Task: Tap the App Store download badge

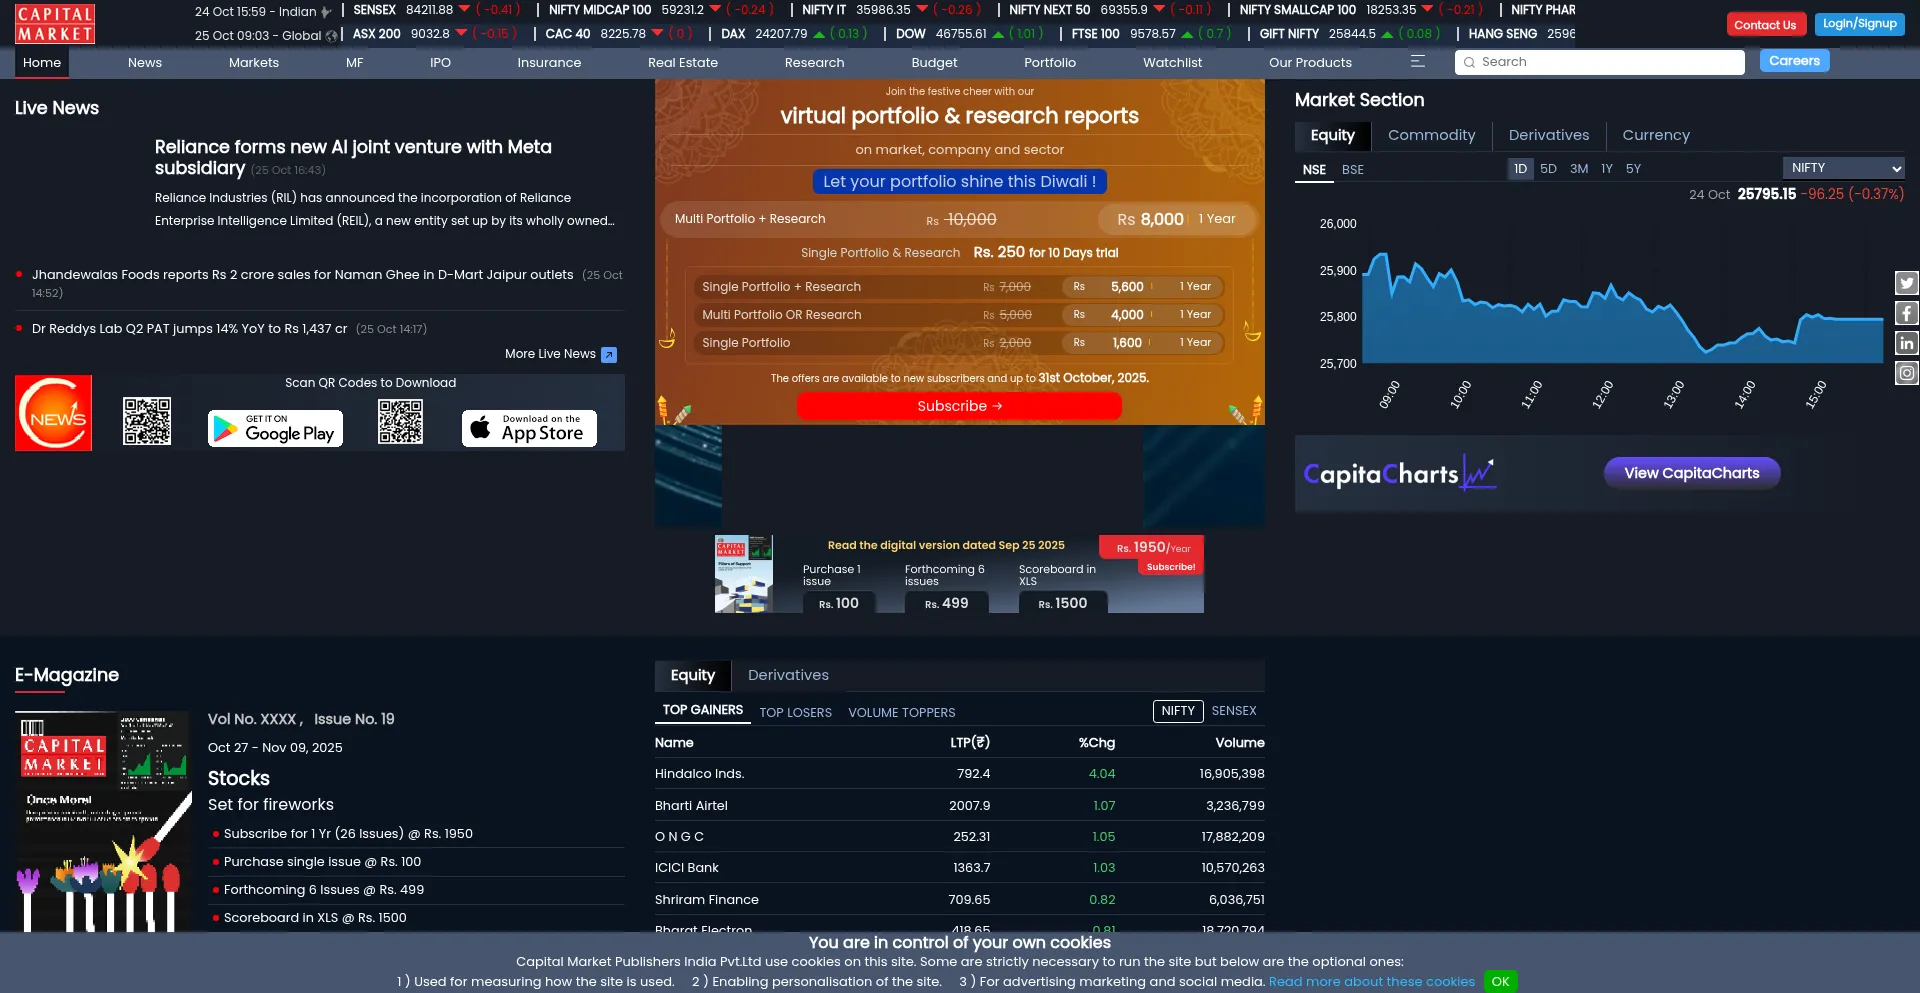Action: point(529,428)
